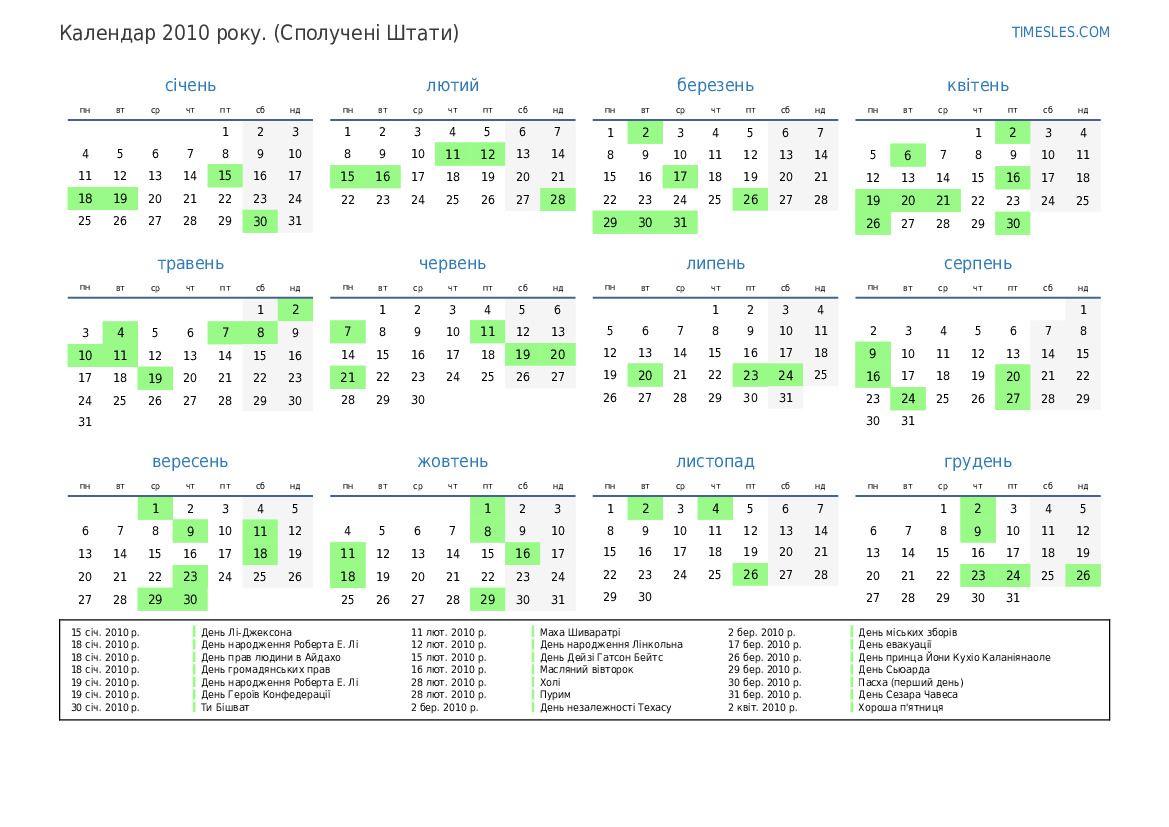
Task: Choose highlighted 26 in грудень
Action: point(1082,576)
